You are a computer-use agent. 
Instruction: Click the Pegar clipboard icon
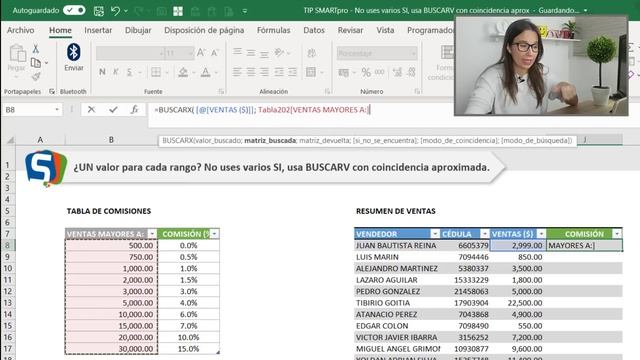[17, 53]
